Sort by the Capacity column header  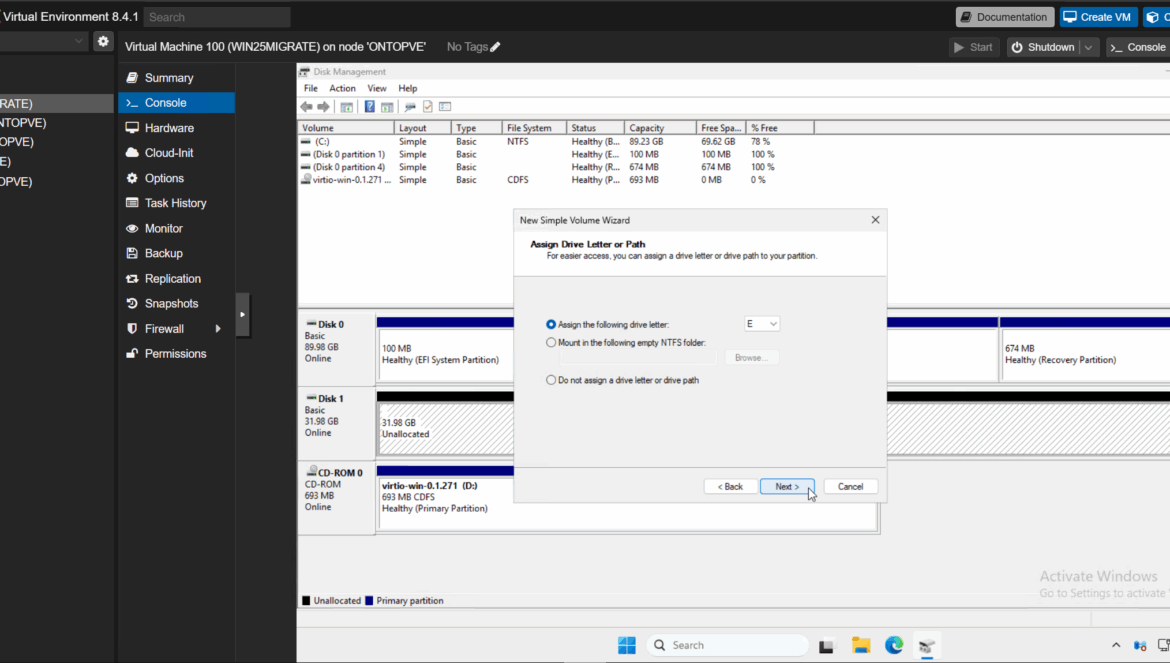point(660,128)
